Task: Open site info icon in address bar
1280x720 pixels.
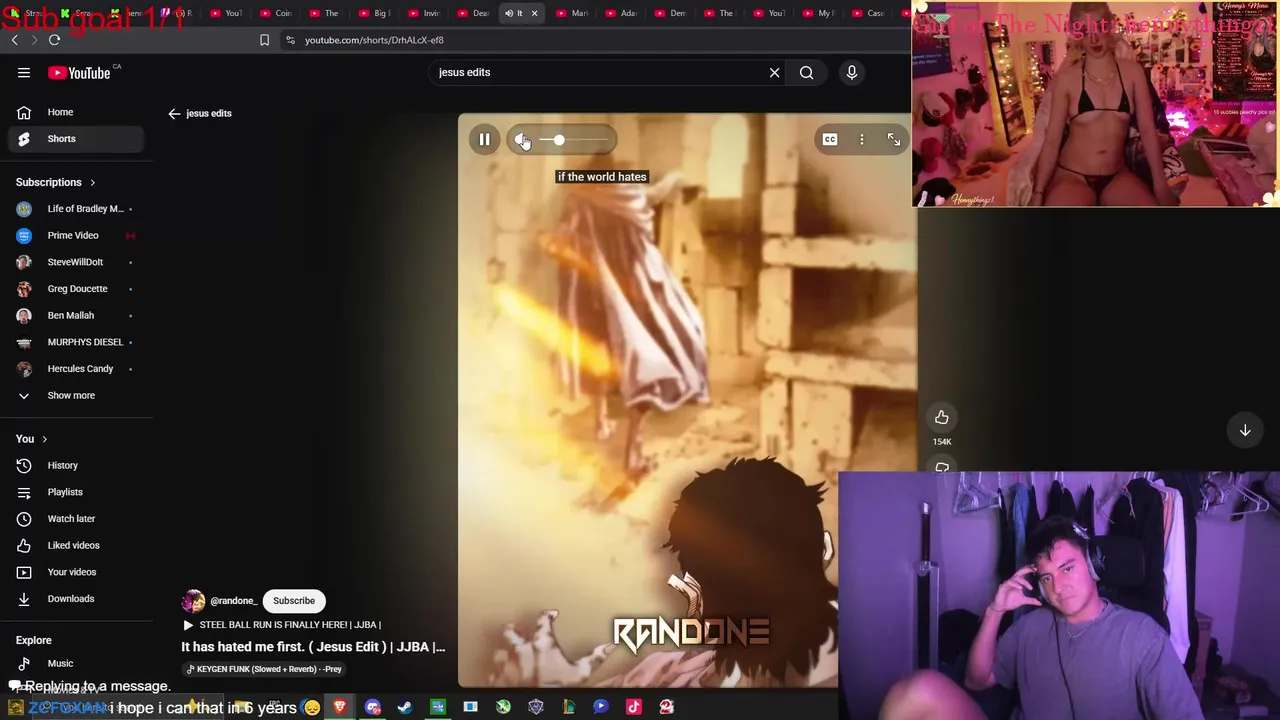Action: point(290,40)
